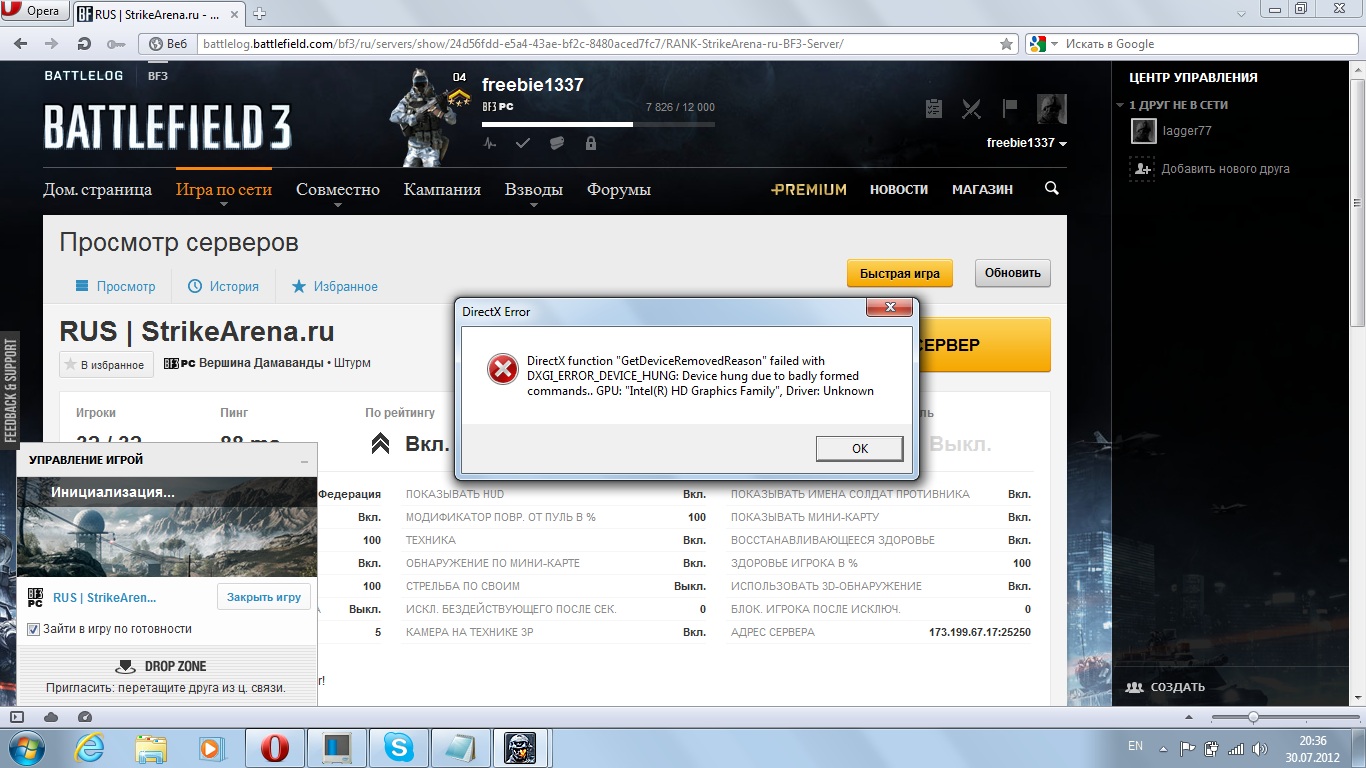Toggle Зайти в игру по готовности checkbox

tap(33, 629)
